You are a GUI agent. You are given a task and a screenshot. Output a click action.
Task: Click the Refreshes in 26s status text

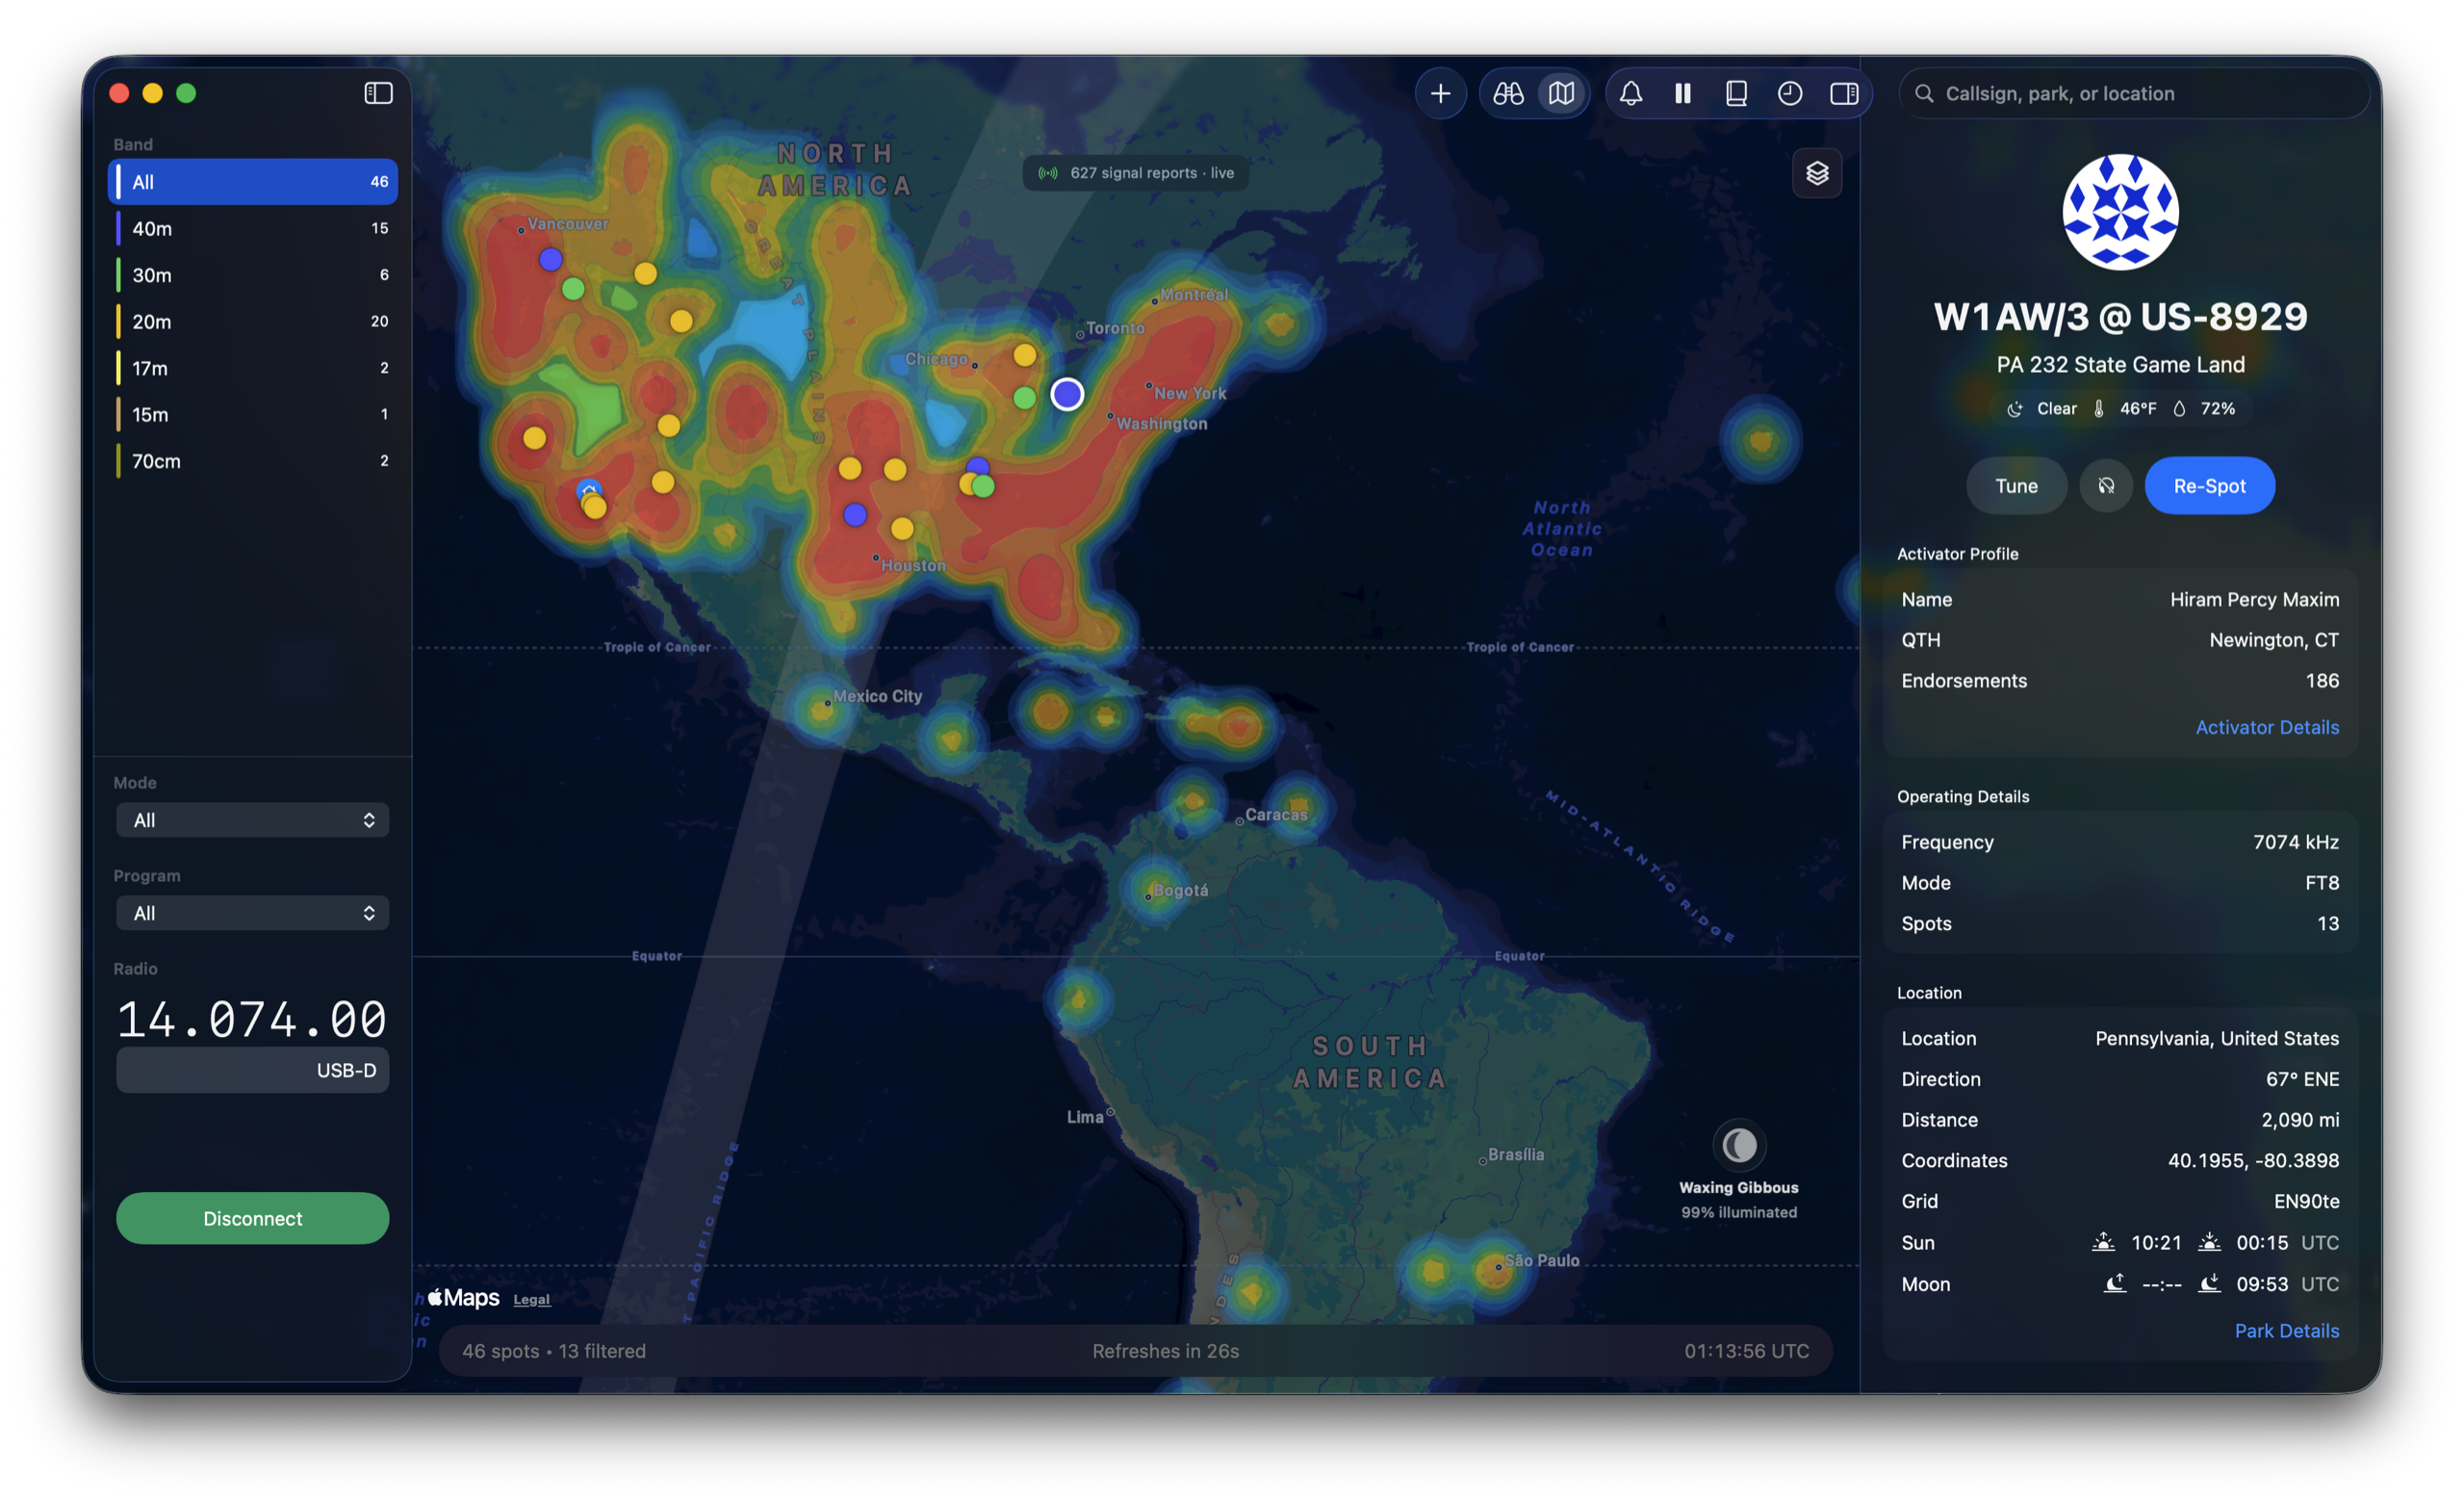coord(1165,1351)
